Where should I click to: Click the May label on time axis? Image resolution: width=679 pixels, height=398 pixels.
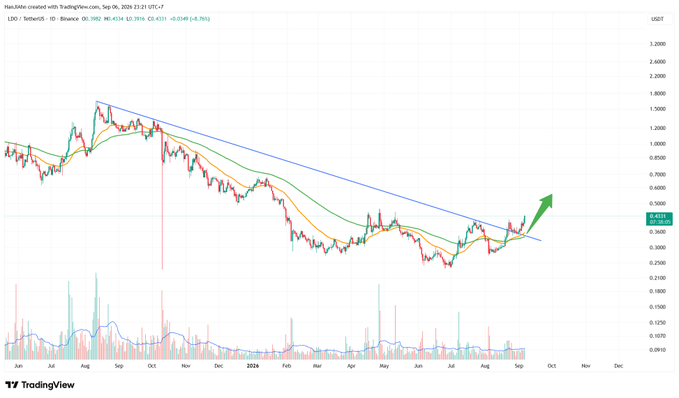click(384, 366)
